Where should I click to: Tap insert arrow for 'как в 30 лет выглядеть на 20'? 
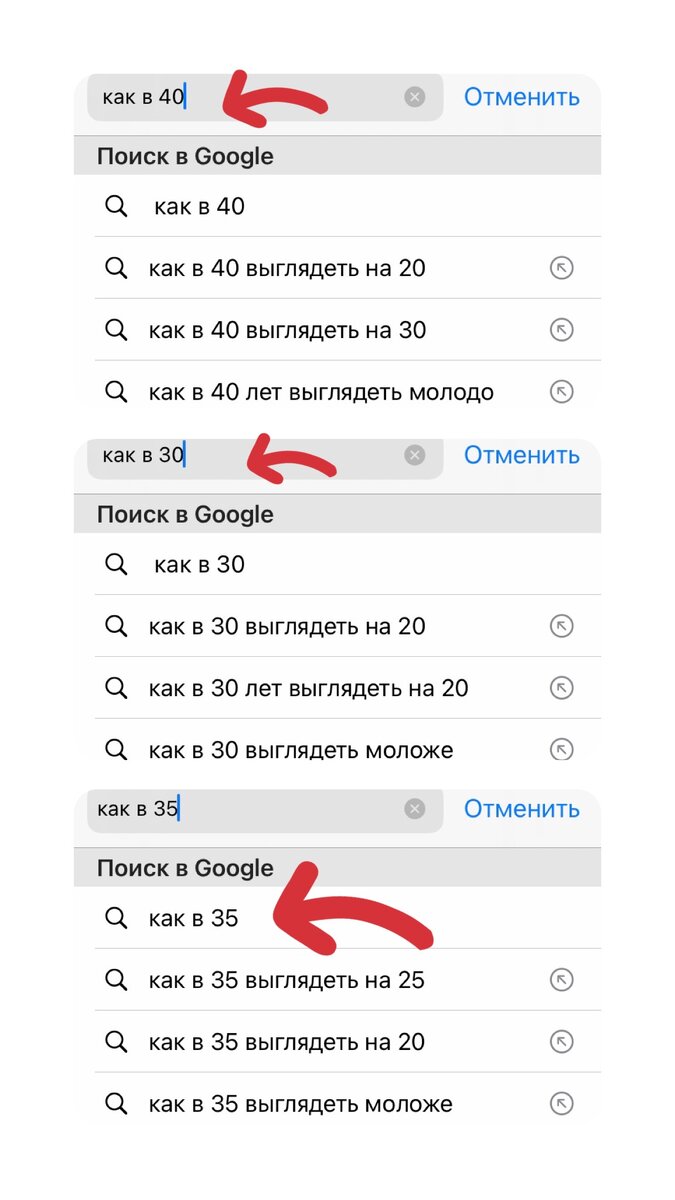562,687
